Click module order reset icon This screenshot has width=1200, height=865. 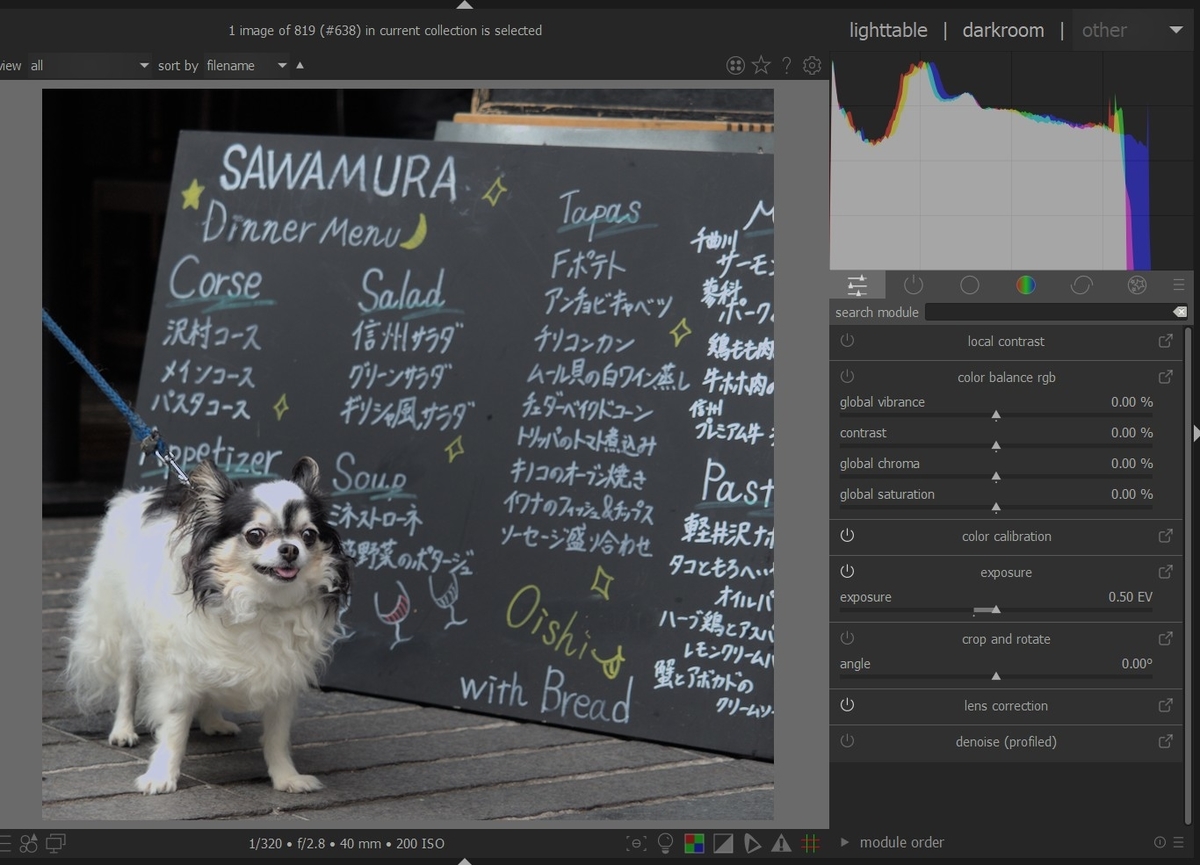[1160, 842]
